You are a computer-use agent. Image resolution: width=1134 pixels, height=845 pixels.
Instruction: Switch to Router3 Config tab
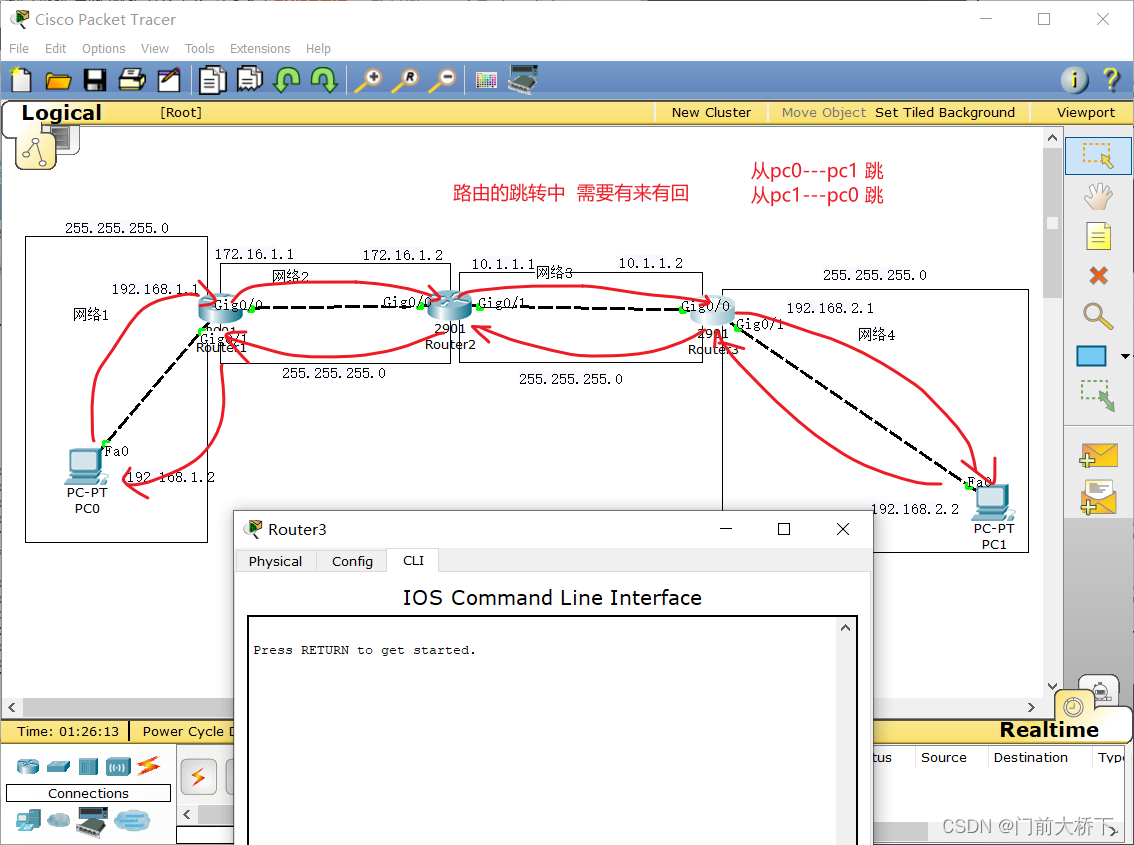coord(352,561)
